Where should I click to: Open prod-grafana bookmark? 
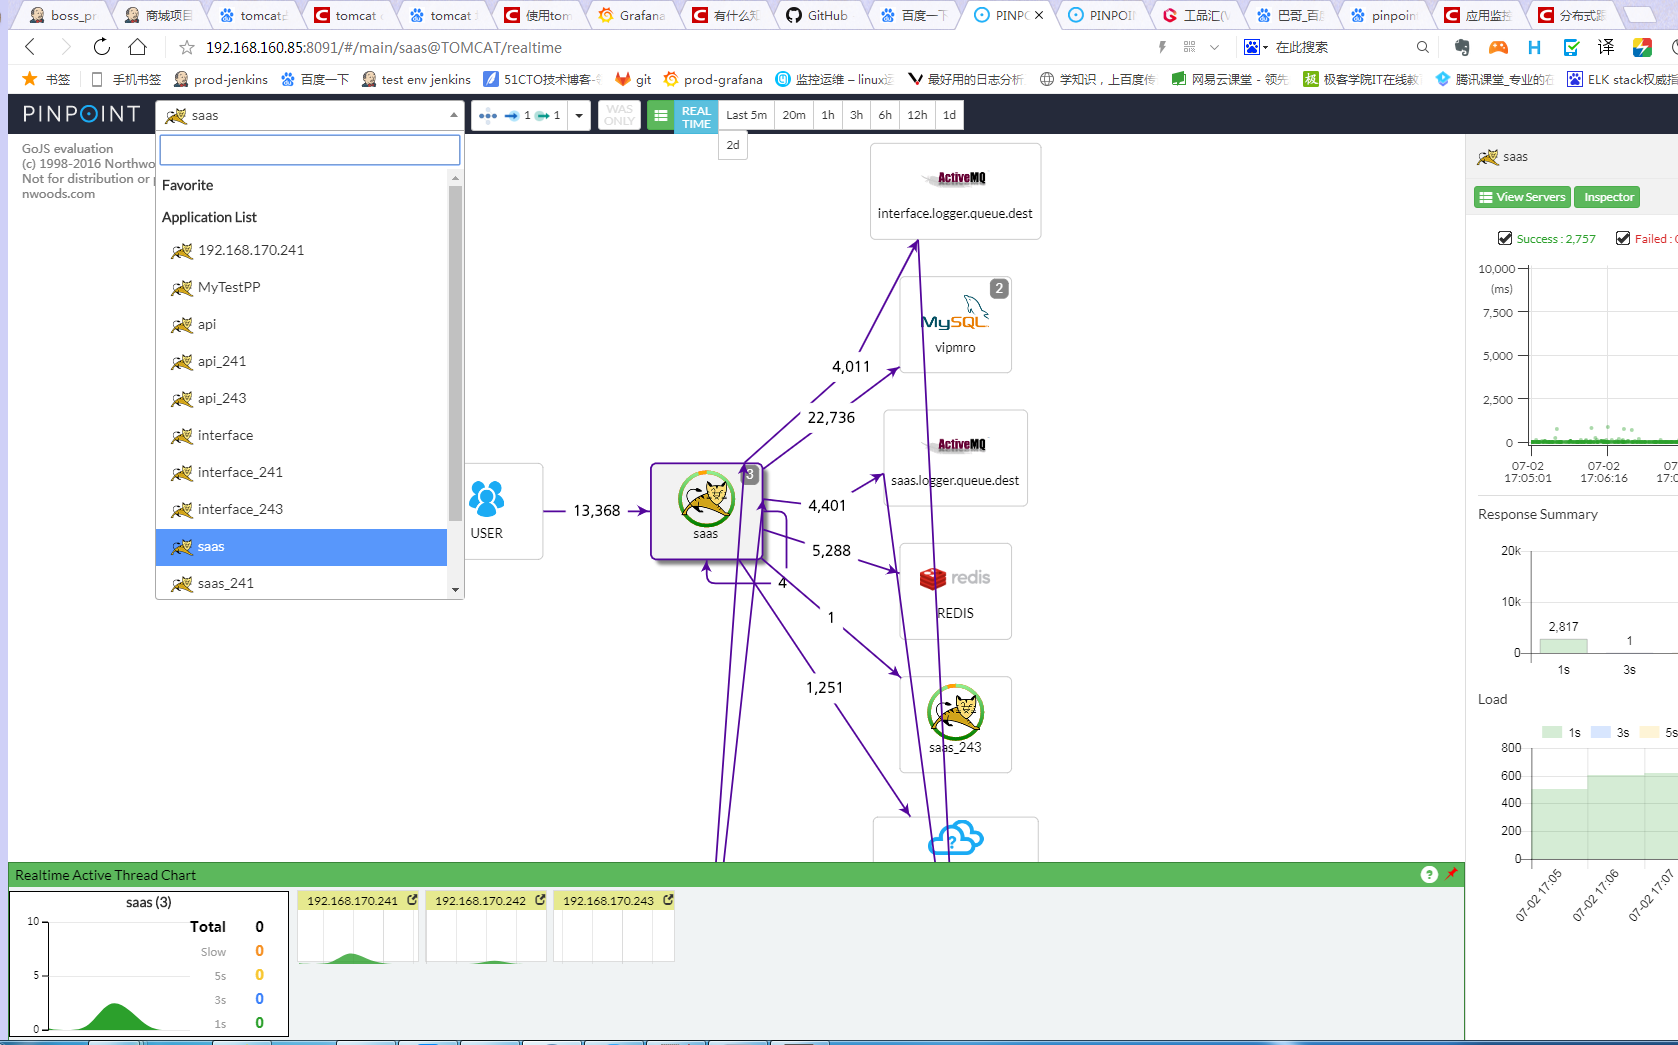[x=713, y=79]
